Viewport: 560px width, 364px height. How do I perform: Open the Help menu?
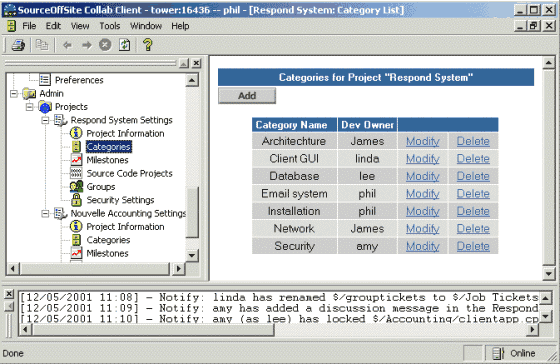coord(180,26)
